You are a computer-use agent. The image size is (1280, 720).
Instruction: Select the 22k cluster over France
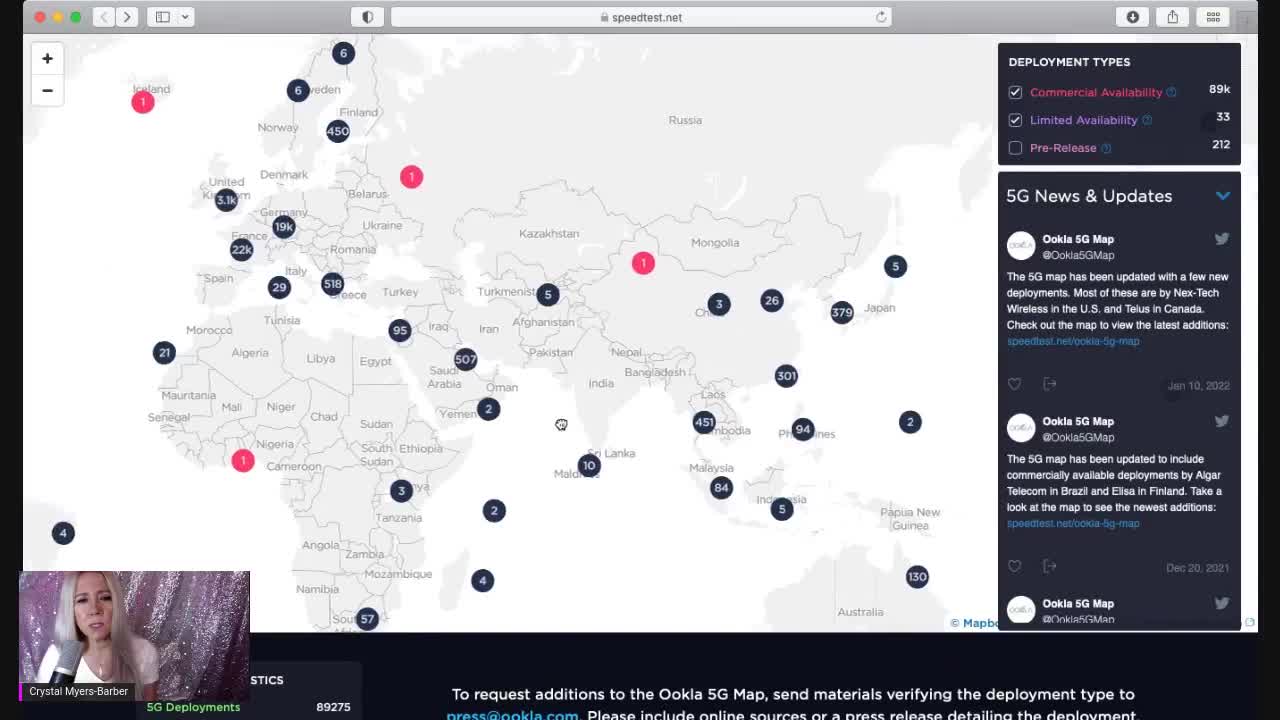point(241,249)
